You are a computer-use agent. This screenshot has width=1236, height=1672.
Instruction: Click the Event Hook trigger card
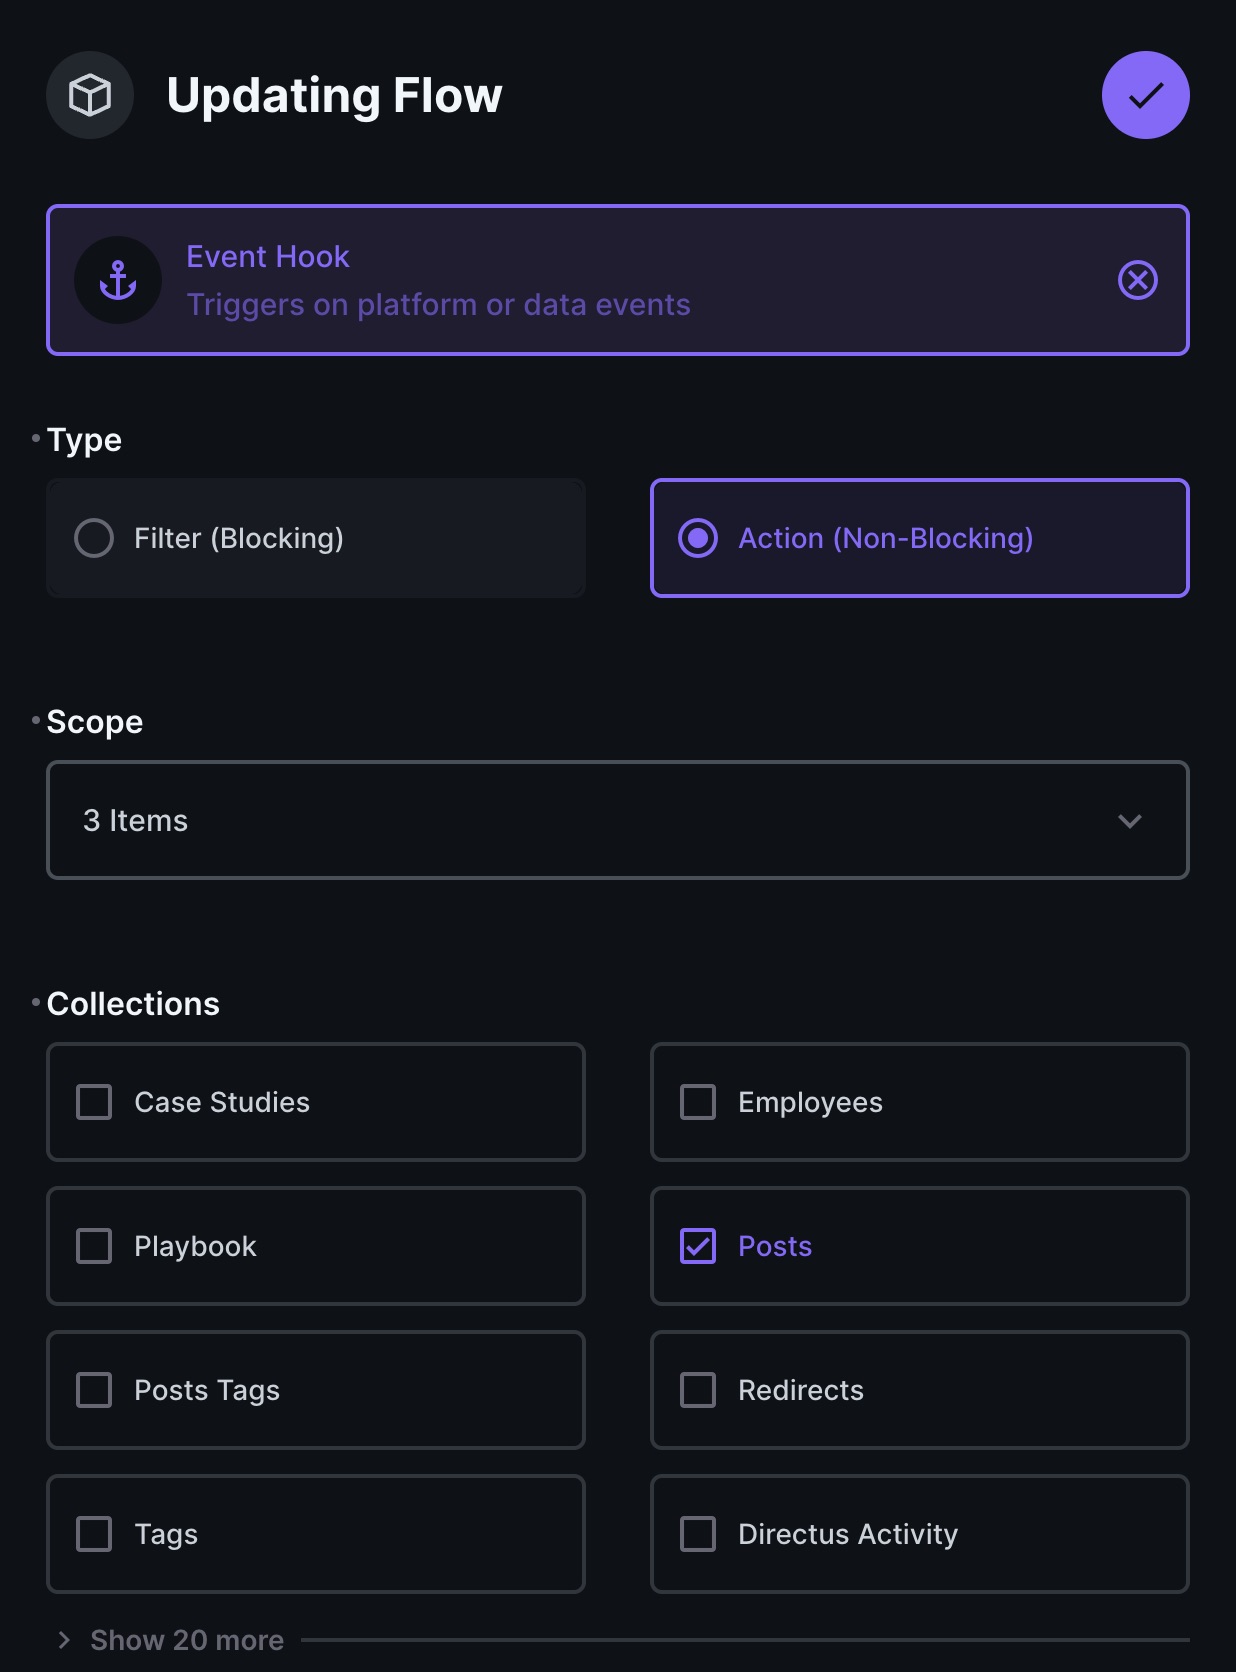[x=617, y=280]
